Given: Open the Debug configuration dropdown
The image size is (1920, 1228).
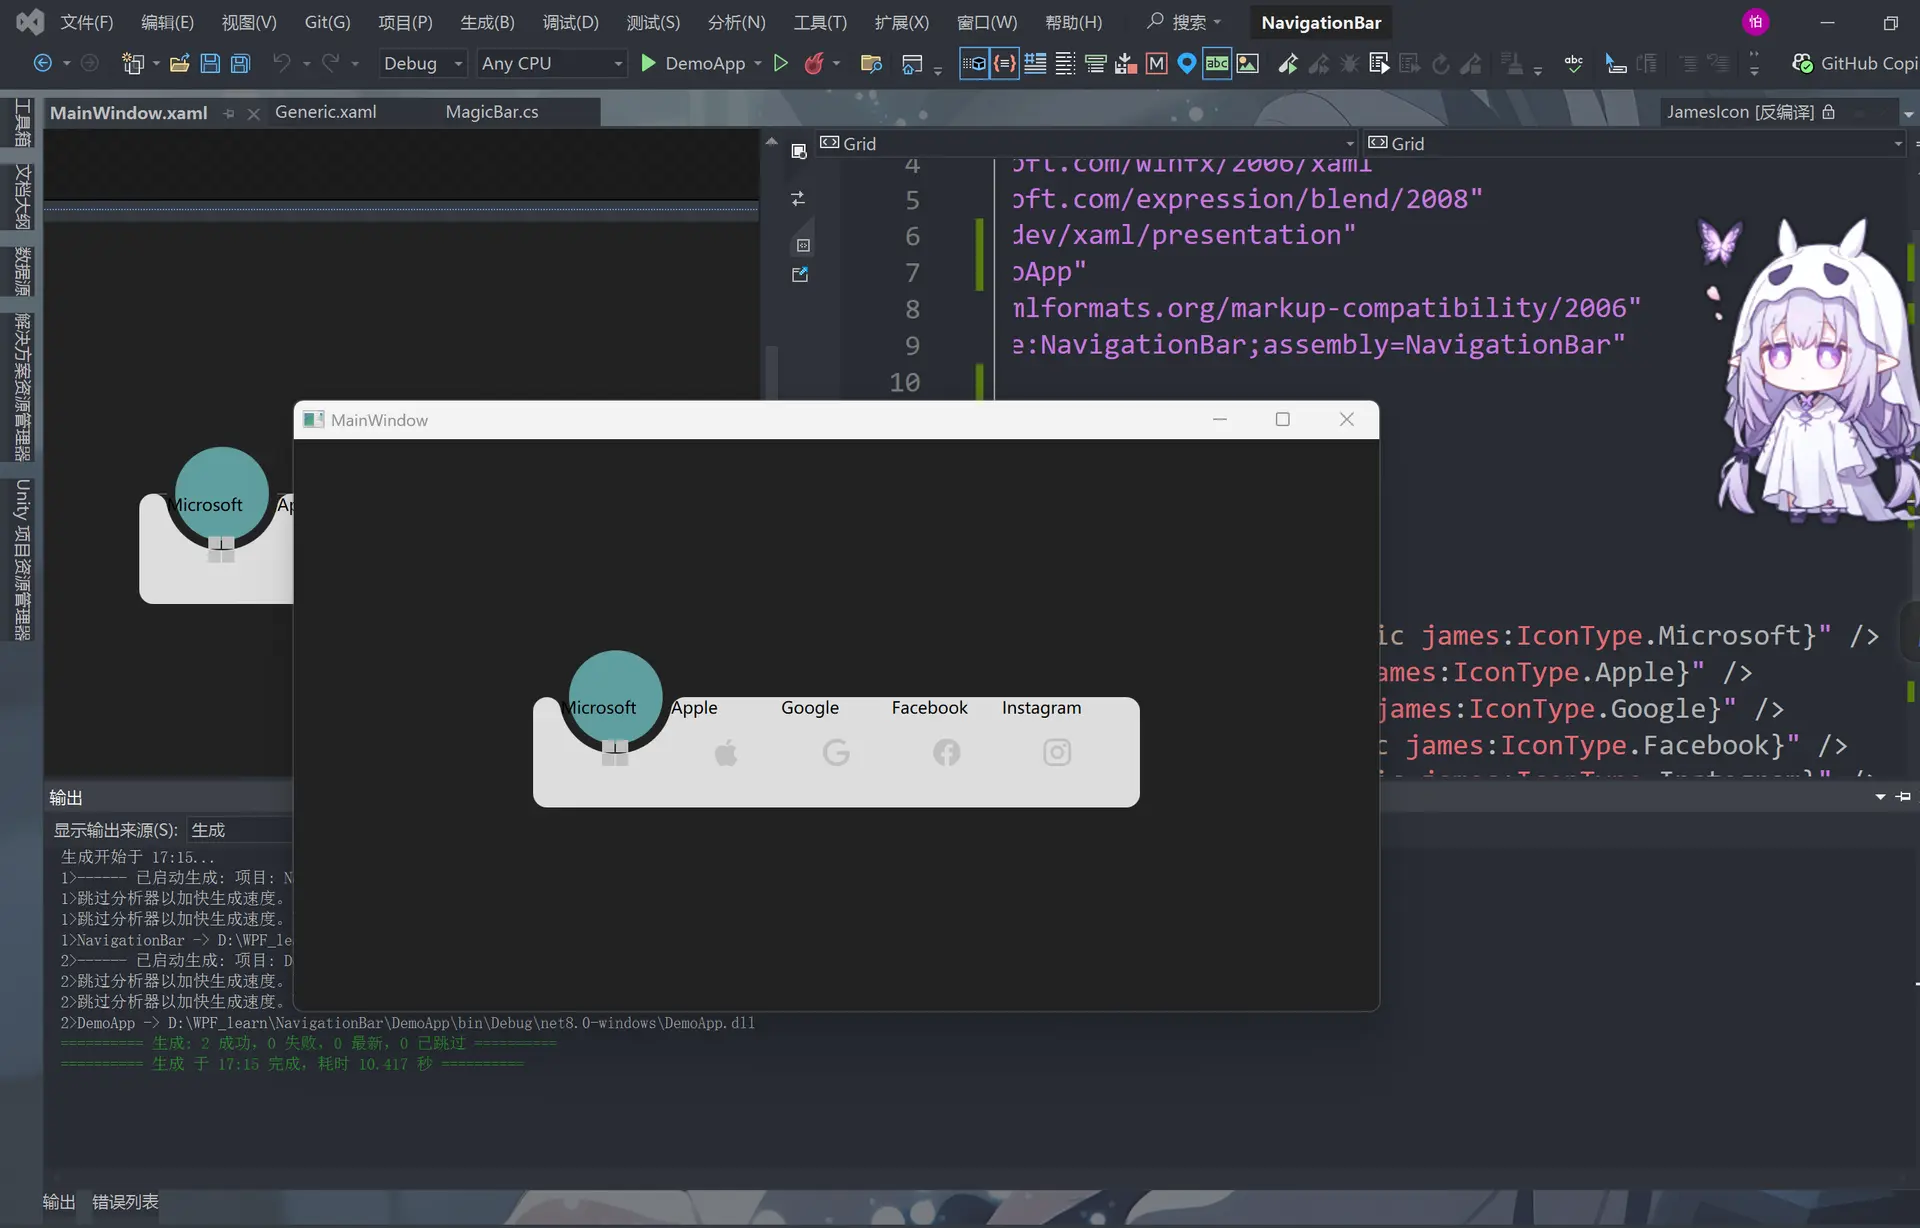Looking at the screenshot, I should pos(422,63).
